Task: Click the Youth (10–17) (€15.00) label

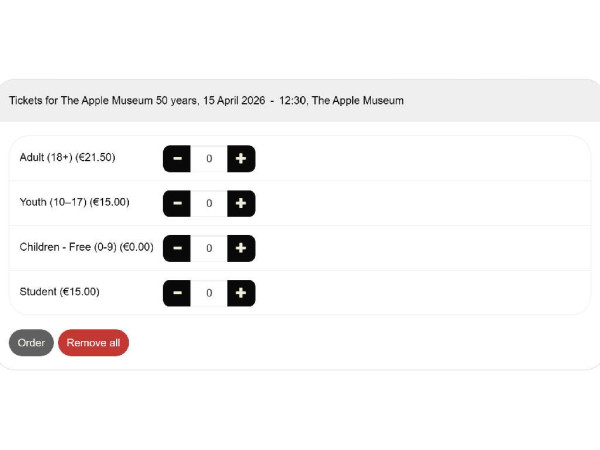Action: coord(74,202)
